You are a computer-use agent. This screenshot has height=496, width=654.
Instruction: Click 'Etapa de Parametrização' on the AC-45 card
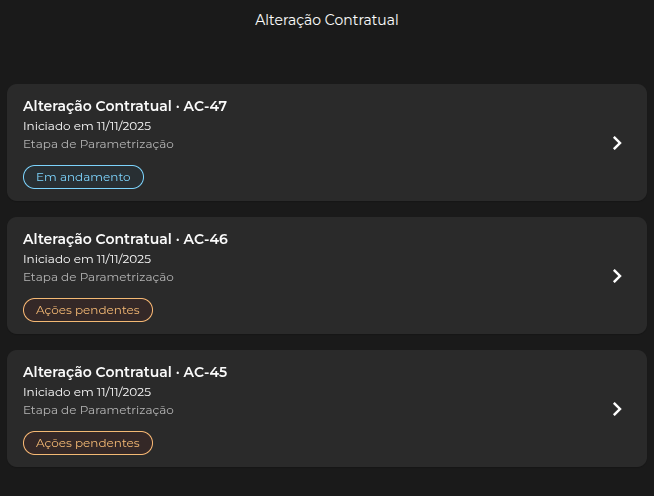[x=98, y=410]
